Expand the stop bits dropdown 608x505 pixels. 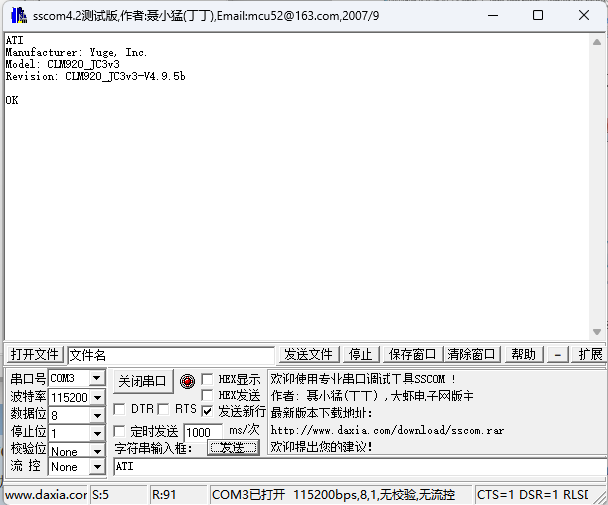96,433
